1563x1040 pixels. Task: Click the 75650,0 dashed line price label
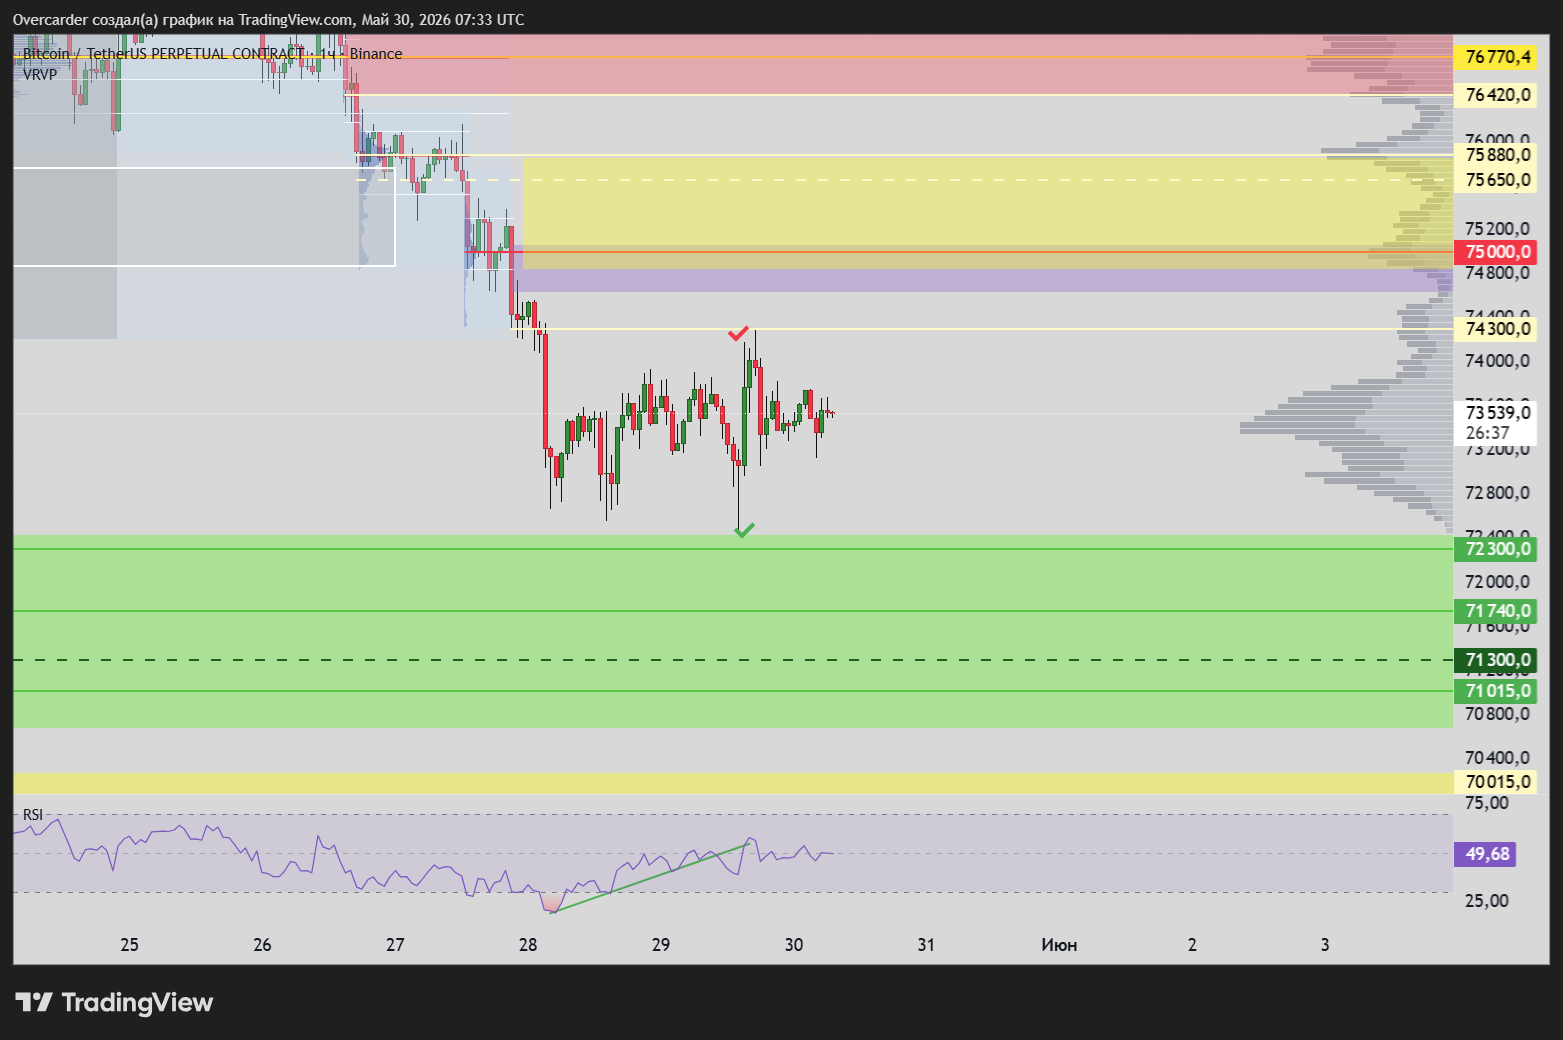point(1496,180)
